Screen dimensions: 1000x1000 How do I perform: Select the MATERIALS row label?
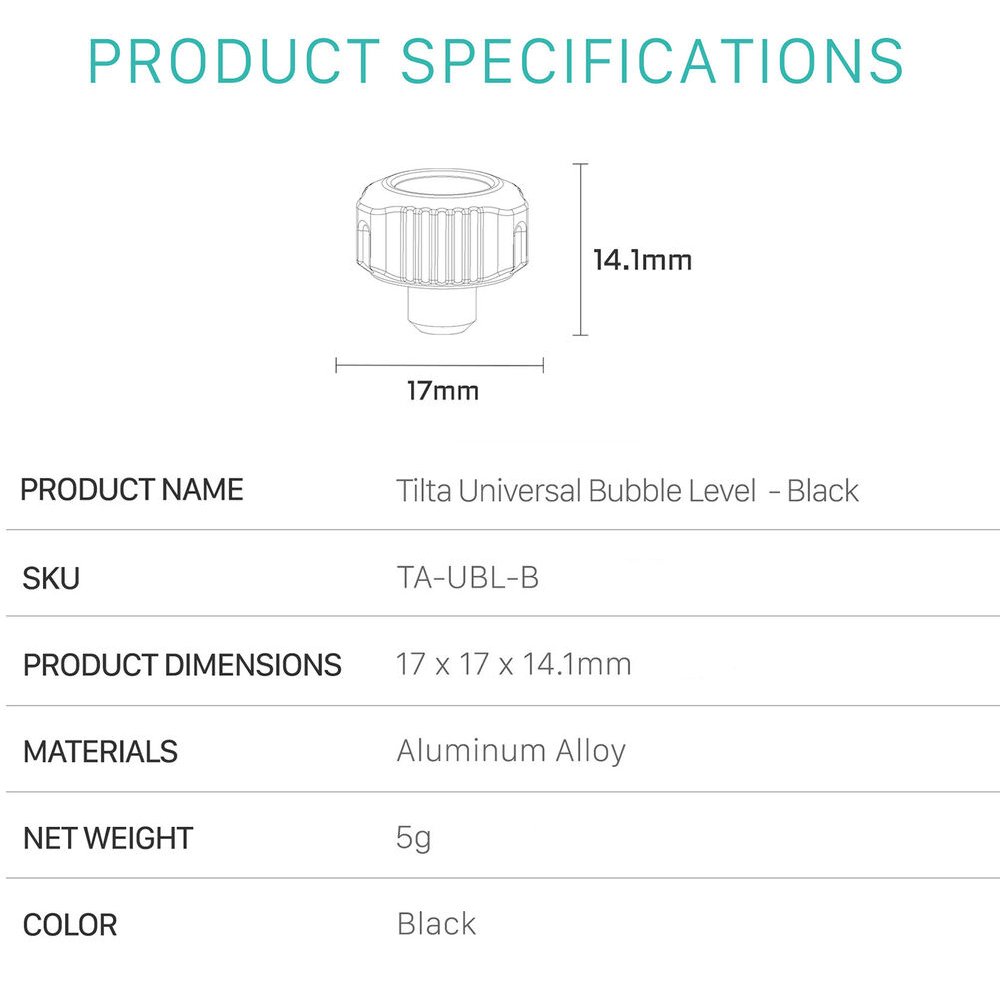100,751
